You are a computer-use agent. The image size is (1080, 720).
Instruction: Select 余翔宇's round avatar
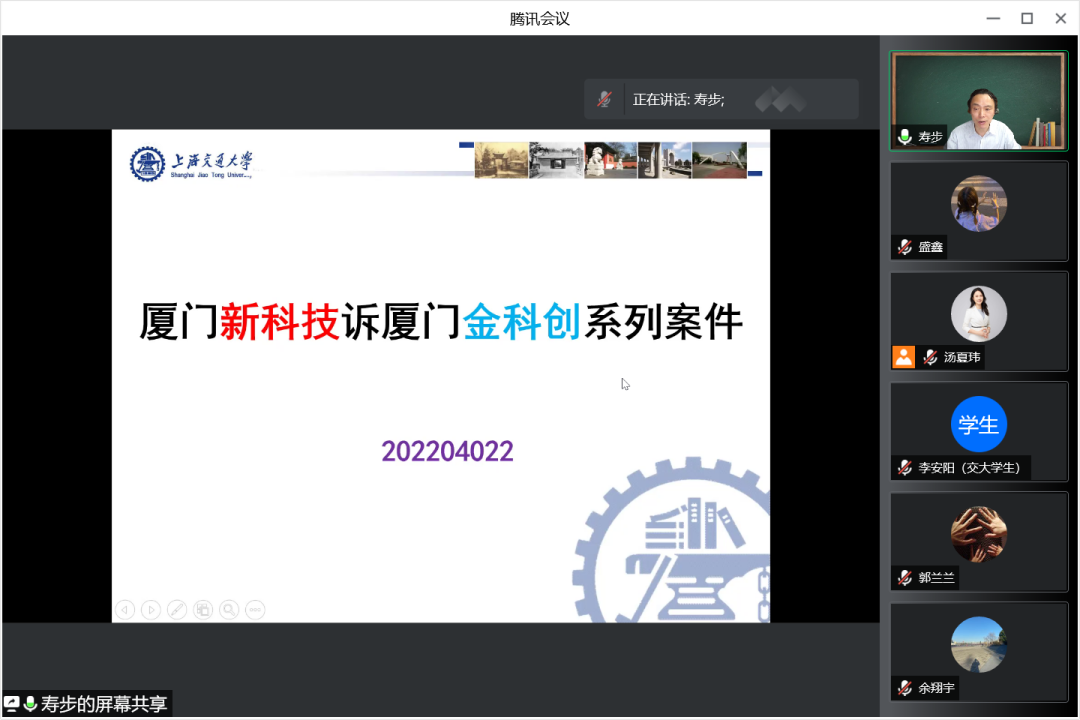[979, 644]
